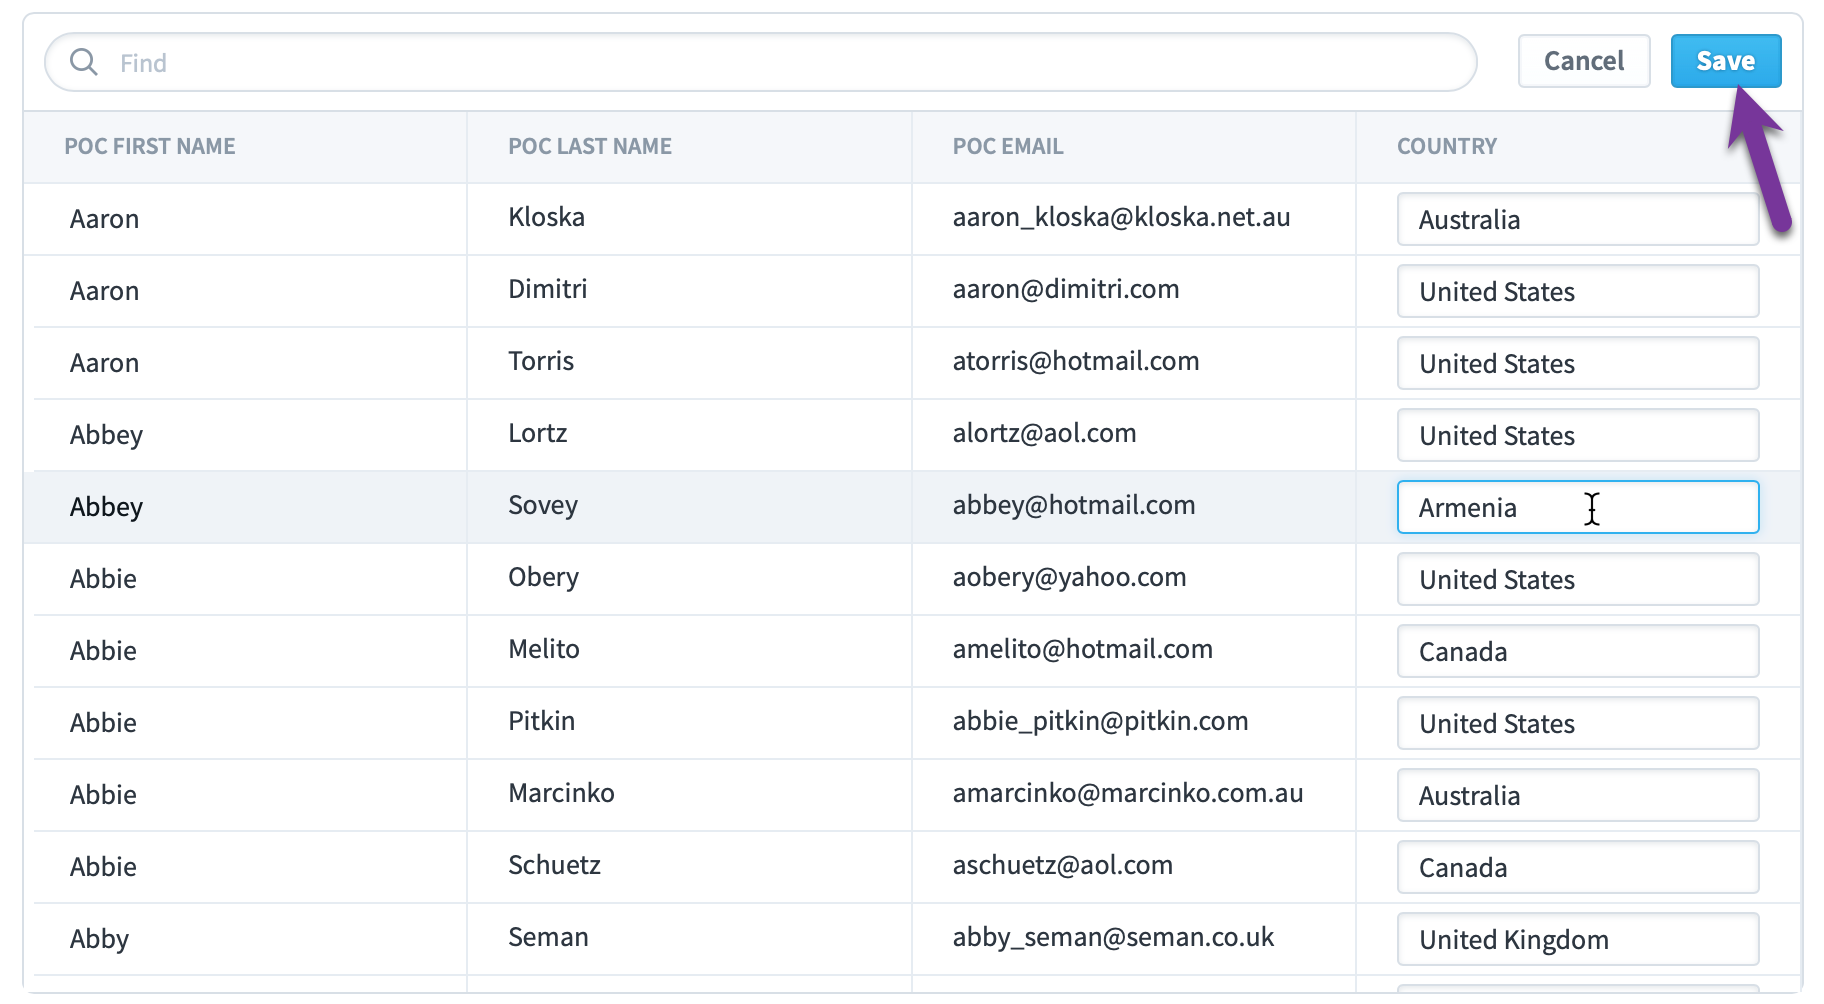Viewport: 1824px width, 1004px height.
Task: Edit the Armenia country field for Abbey Sovey
Action: click(x=1578, y=507)
